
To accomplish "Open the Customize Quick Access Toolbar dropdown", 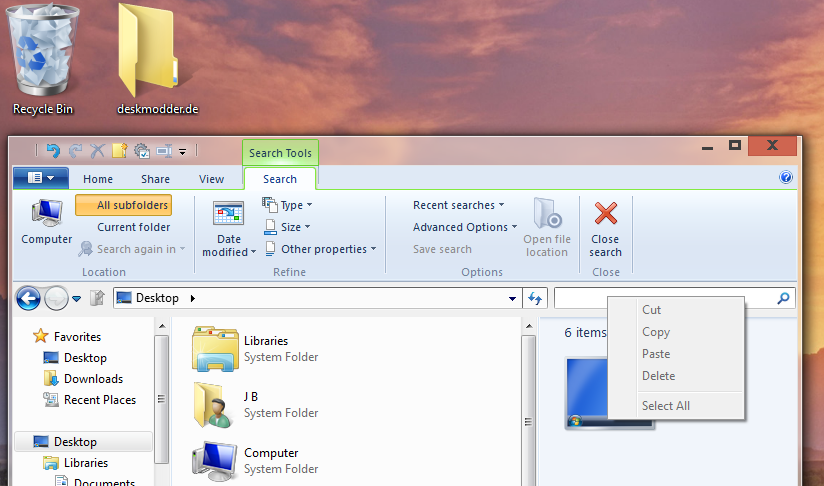I will point(182,152).
